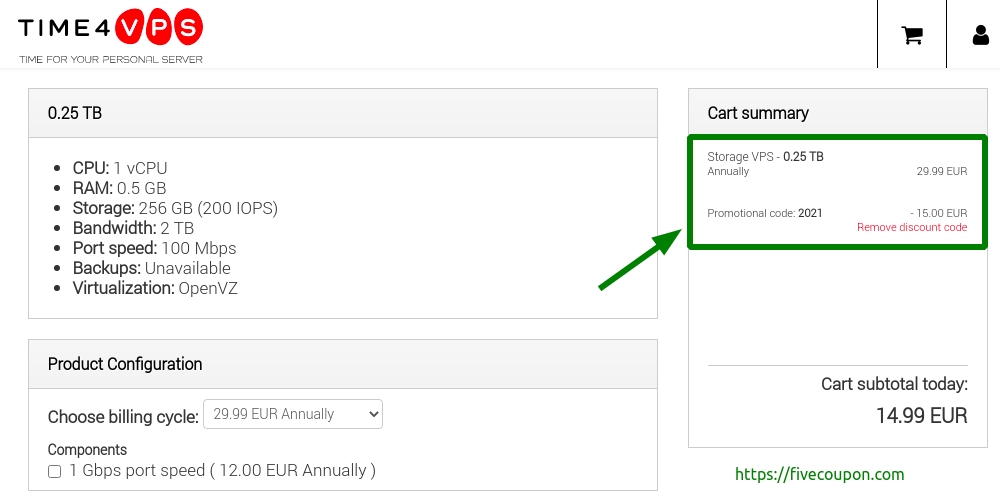
Task: Click the 0.25 TB panel heading
Action: pyautogui.click(x=75, y=113)
